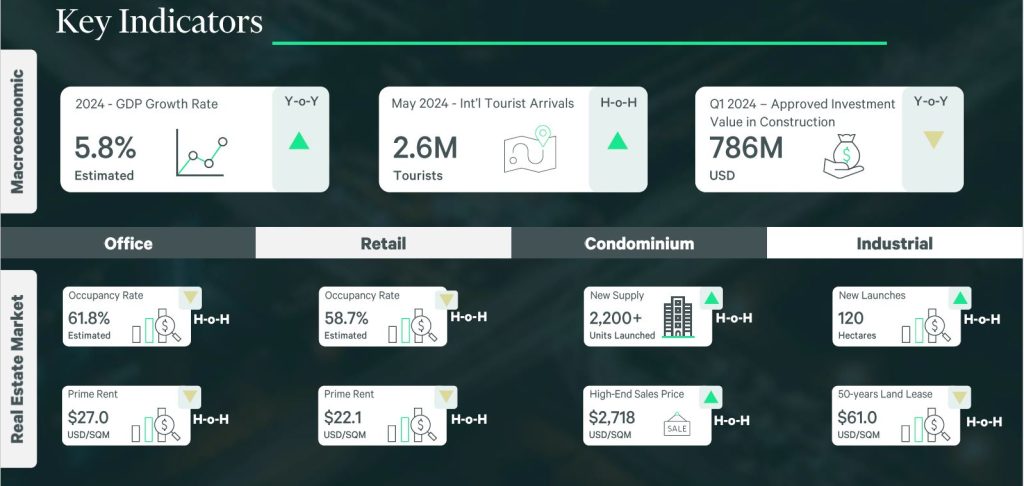
Task: Click the down arrow on Office Prime Rent
Action: (x=190, y=396)
